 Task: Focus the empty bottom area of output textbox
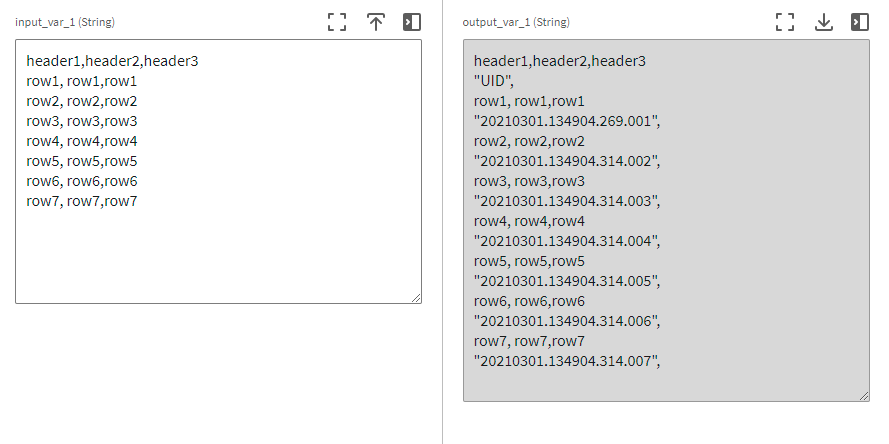point(666,386)
